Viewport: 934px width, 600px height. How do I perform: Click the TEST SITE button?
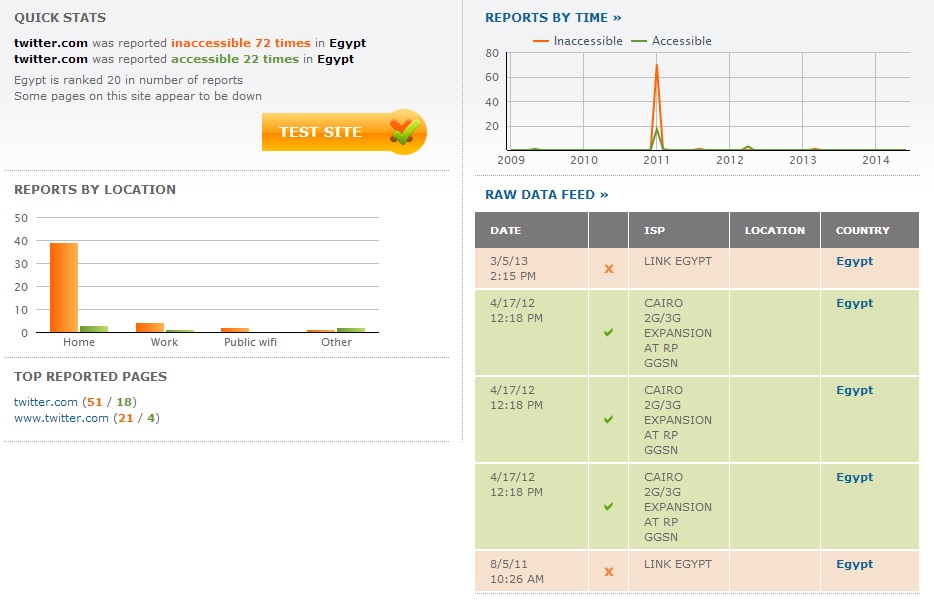[x=322, y=132]
